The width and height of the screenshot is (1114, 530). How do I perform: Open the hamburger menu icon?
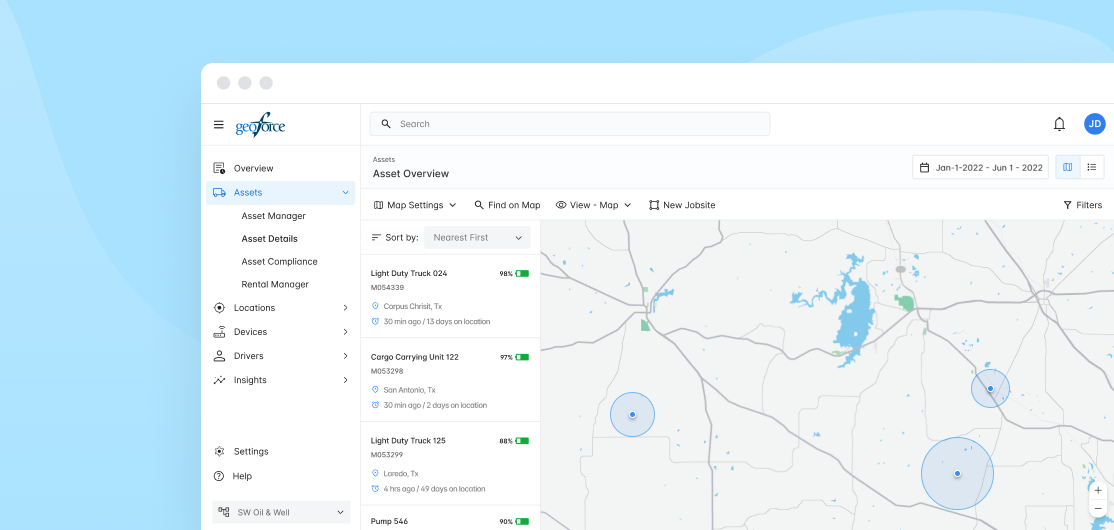click(x=218, y=125)
